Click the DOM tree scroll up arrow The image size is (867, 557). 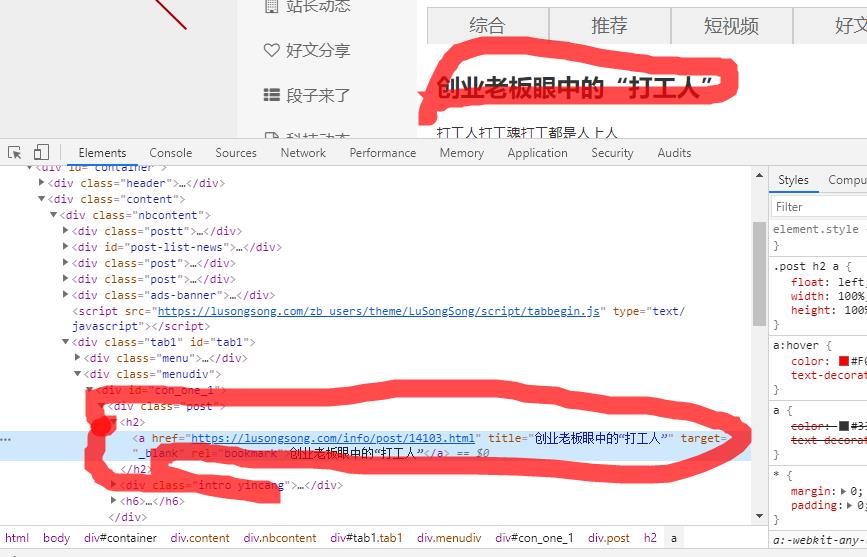(760, 175)
